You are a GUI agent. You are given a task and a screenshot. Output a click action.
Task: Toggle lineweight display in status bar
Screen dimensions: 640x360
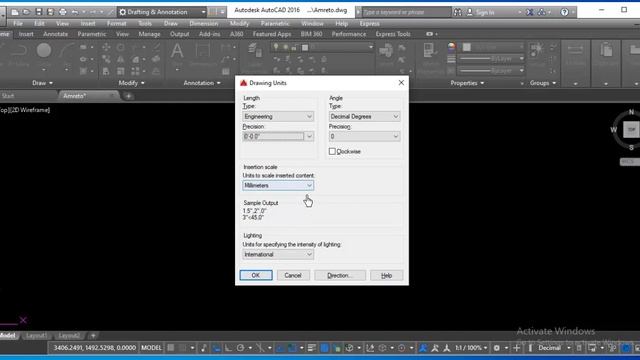click(x=312, y=348)
